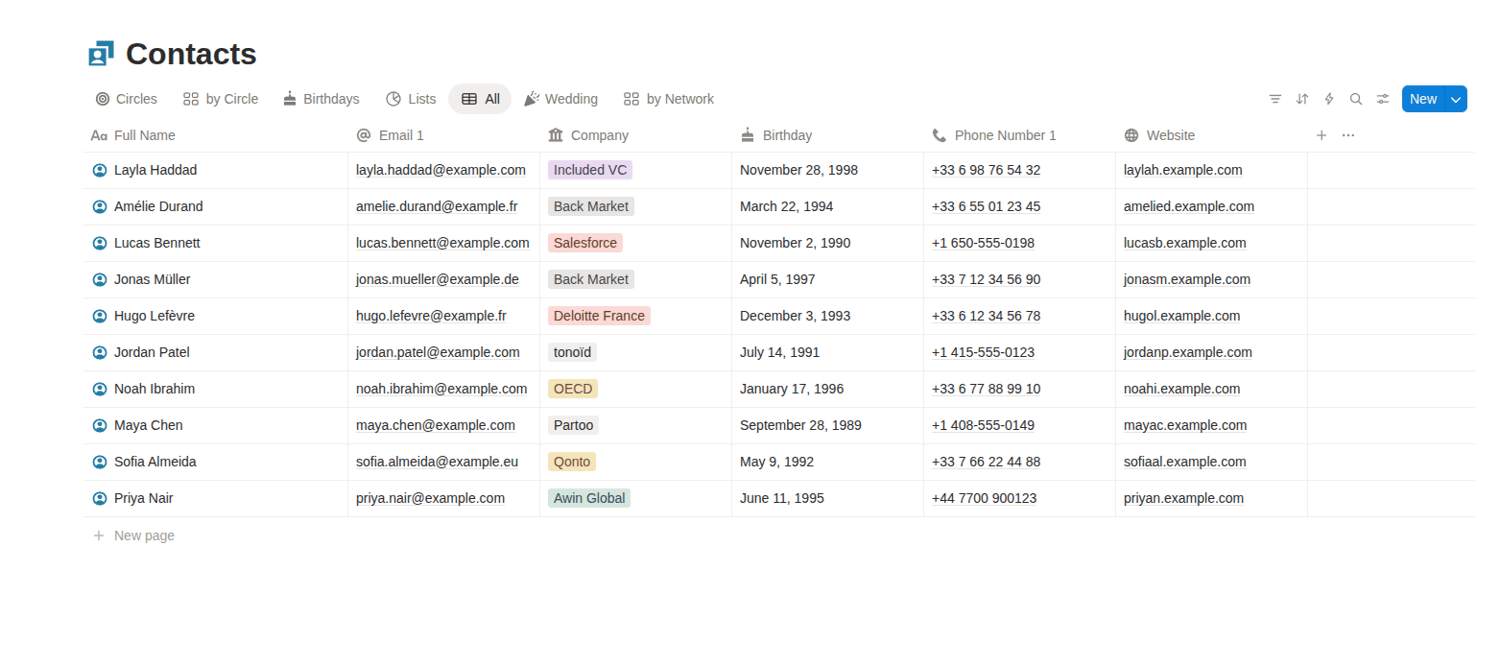Image resolution: width=1500 pixels, height=666 pixels.
Task: Open view settings with the sliders icon
Action: point(1383,99)
